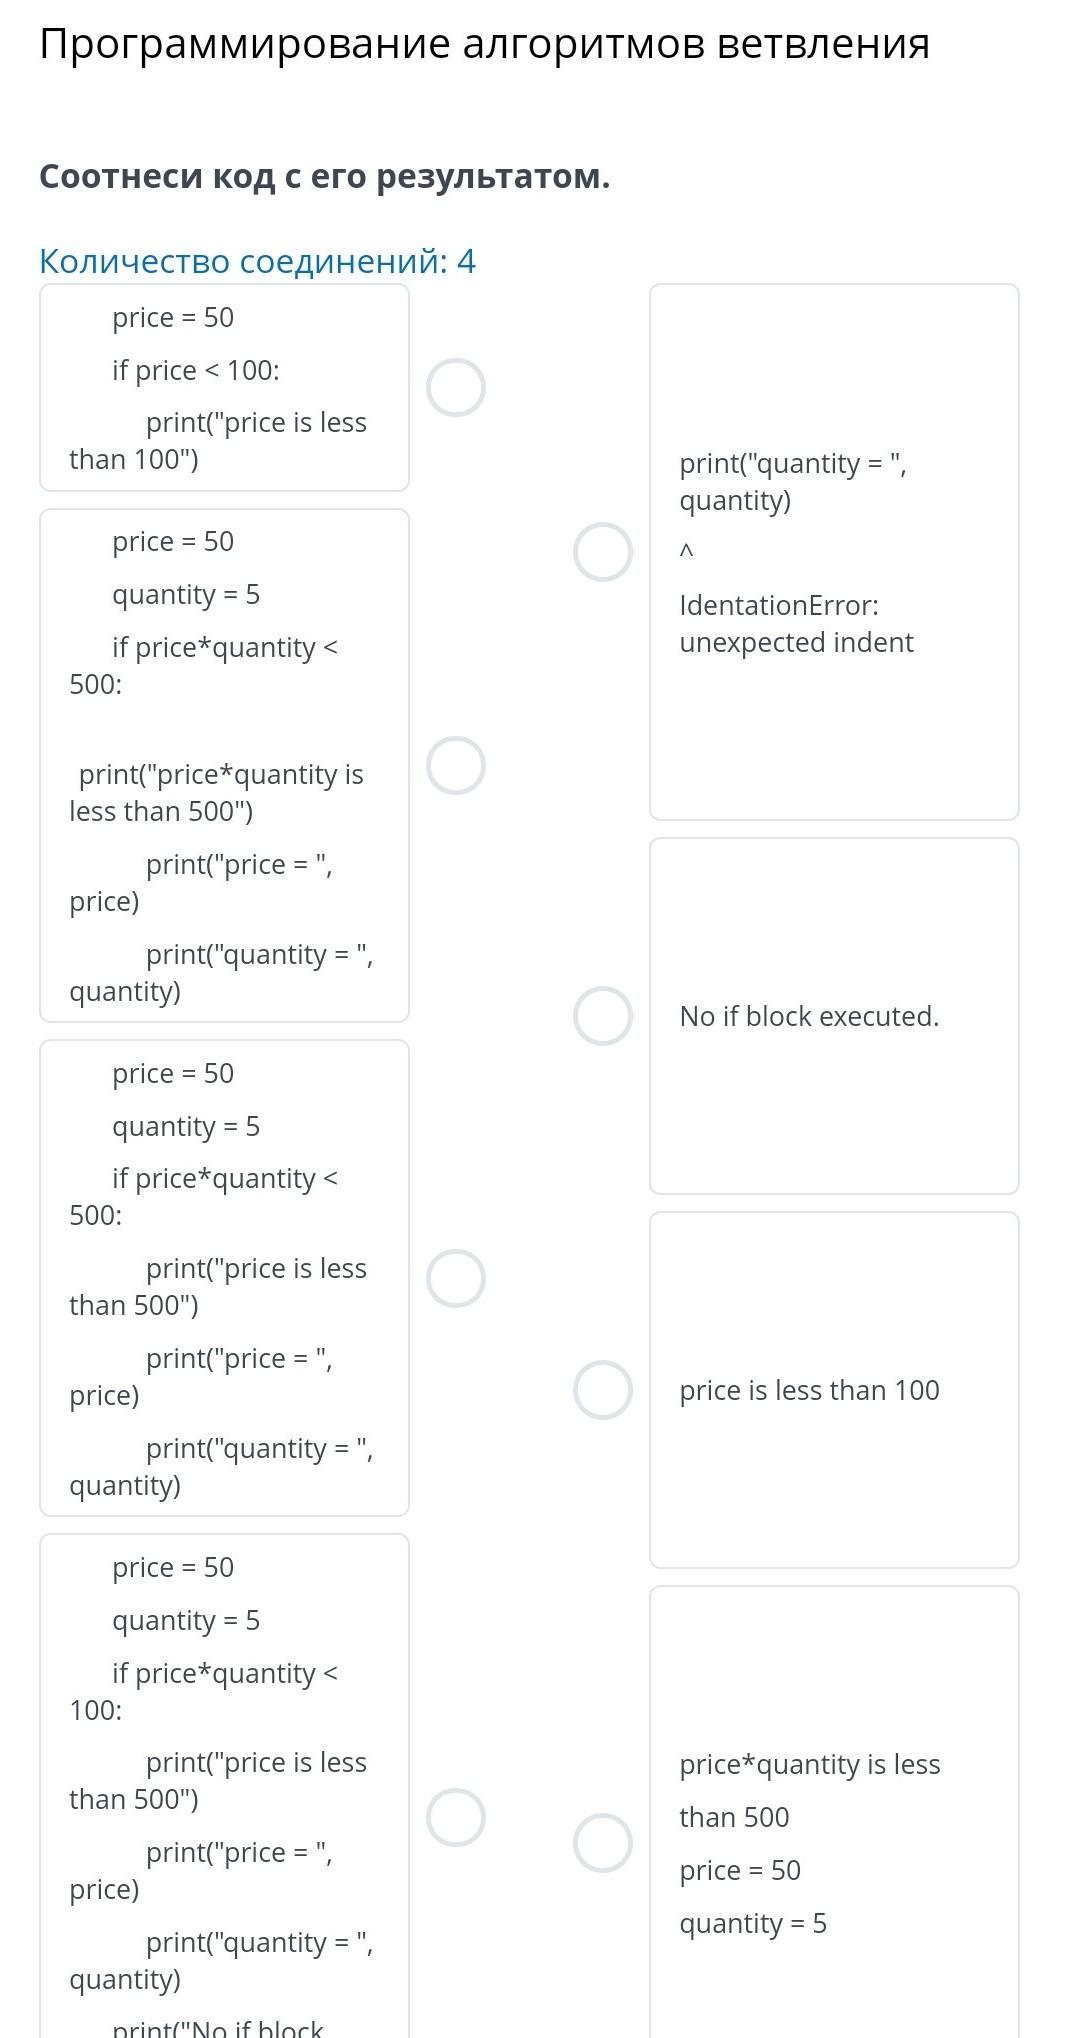
Task: Click the code card with 'if price*quantity < 100:'
Action: click(x=224, y=1786)
